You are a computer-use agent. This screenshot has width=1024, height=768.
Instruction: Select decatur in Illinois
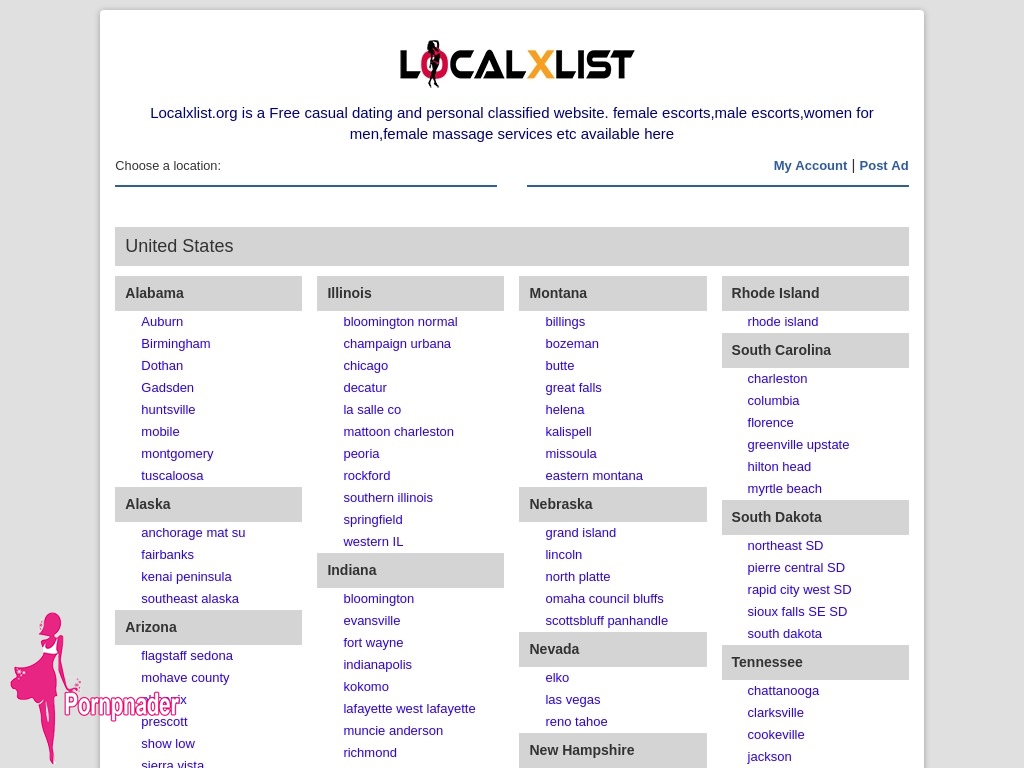365,387
